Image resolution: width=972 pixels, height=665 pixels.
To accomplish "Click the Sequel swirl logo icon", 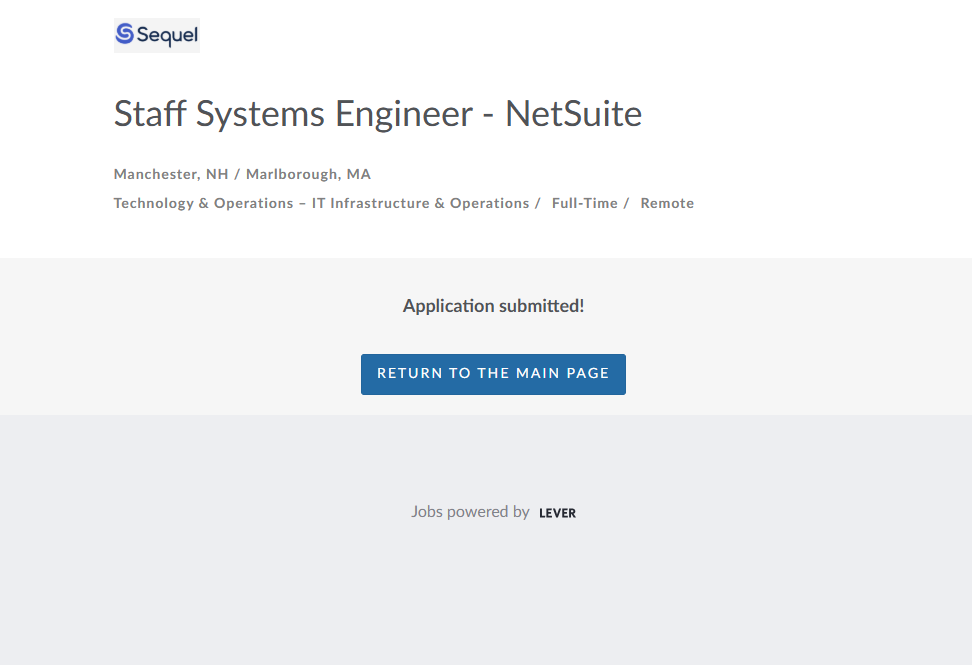I will (125, 35).
